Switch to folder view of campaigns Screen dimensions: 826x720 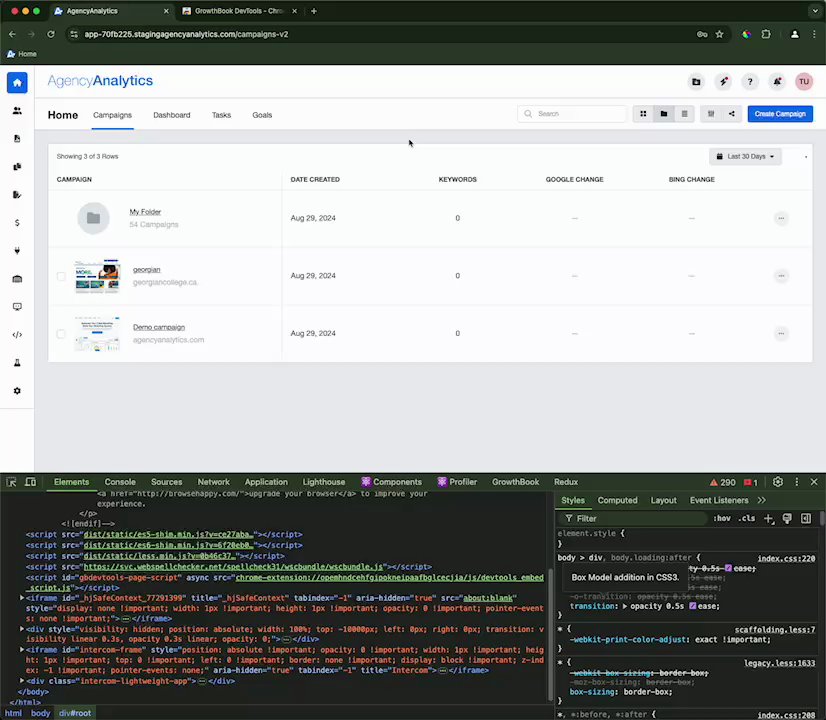[664, 114]
